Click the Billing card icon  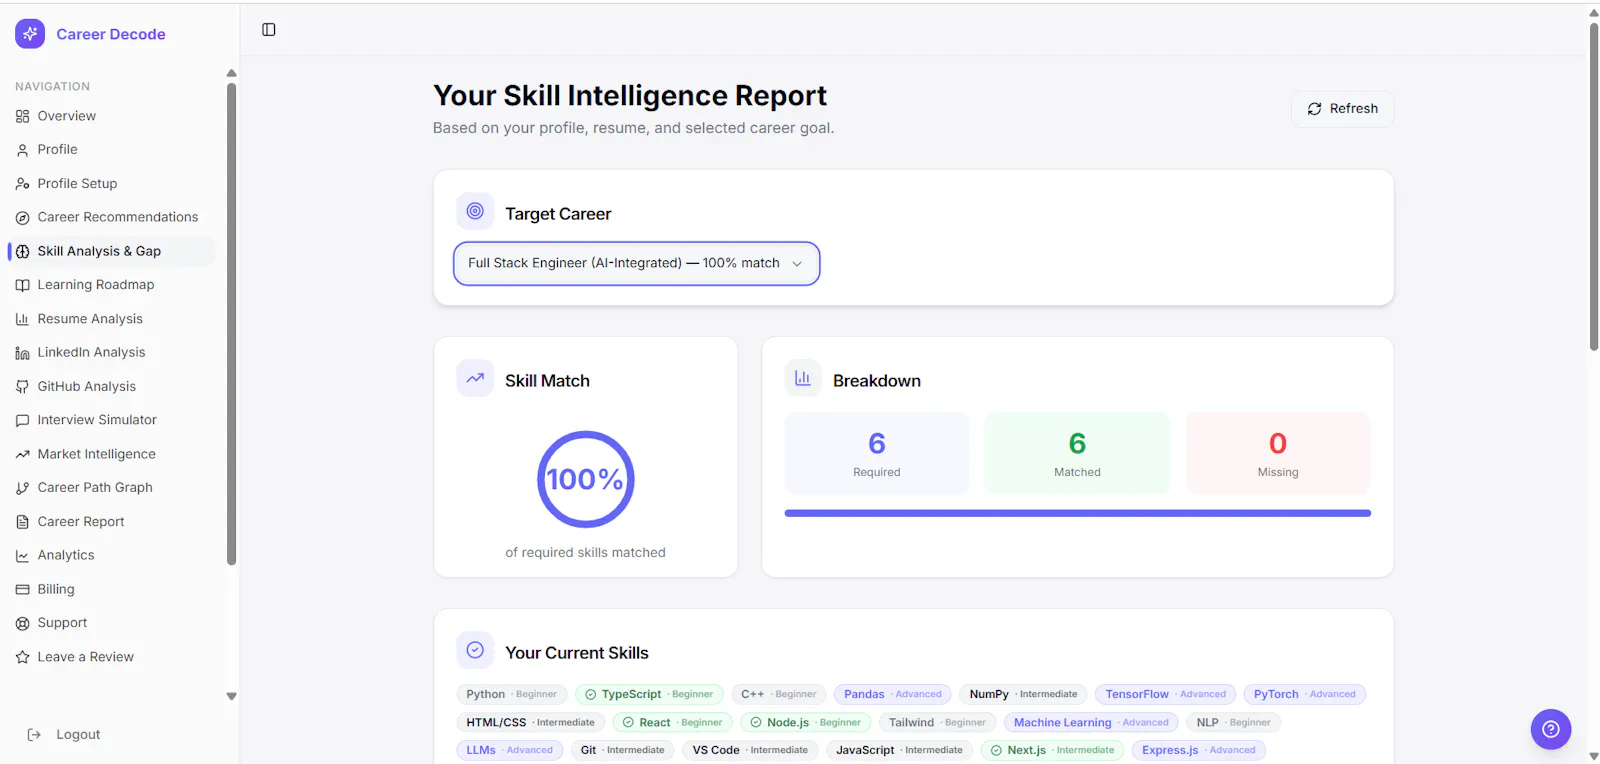(x=22, y=589)
